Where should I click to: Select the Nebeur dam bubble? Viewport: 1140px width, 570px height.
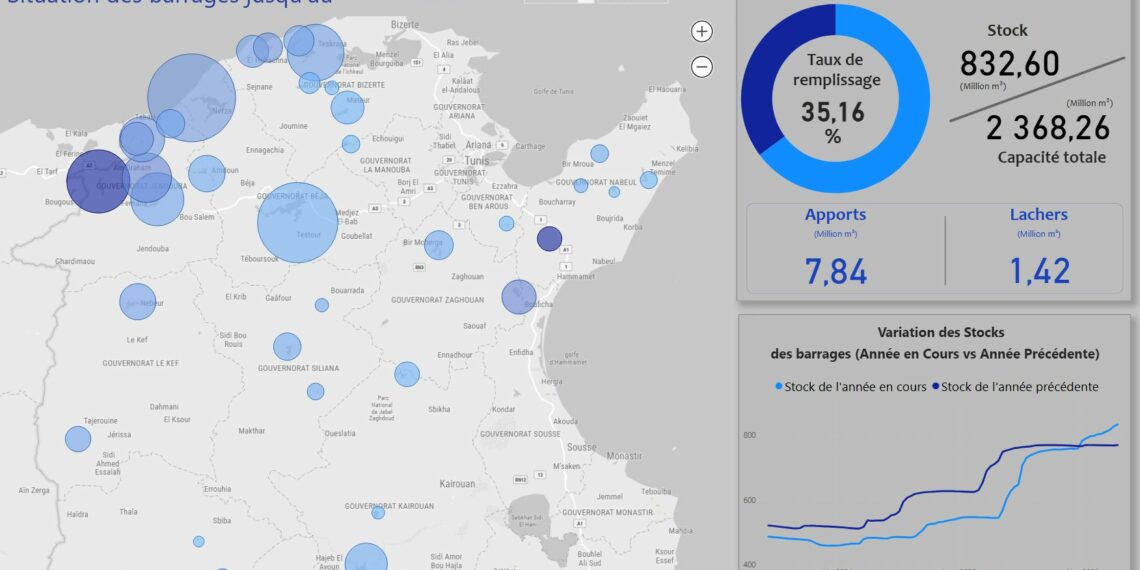pyautogui.click(x=138, y=302)
